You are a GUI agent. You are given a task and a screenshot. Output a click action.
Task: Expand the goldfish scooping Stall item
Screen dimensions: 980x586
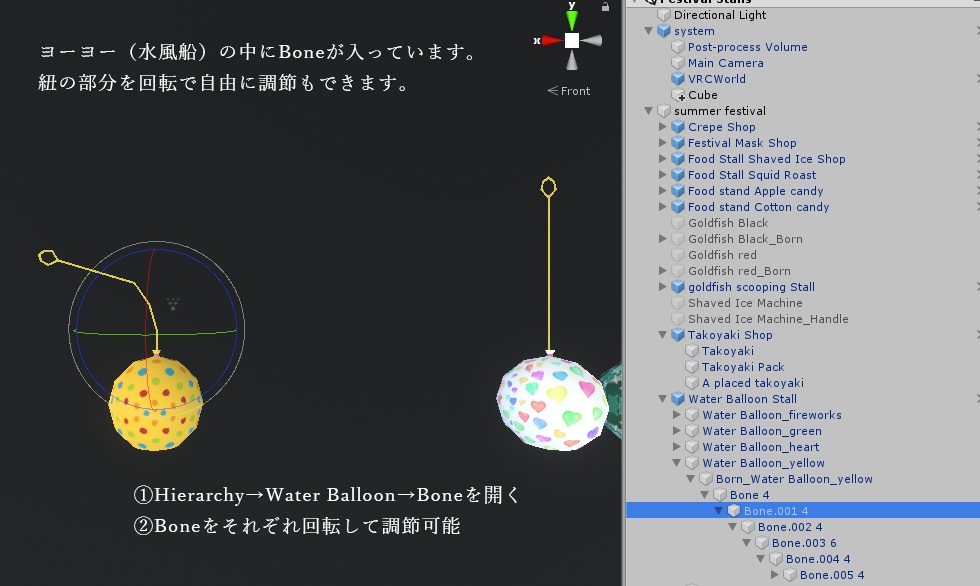click(x=662, y=287)
